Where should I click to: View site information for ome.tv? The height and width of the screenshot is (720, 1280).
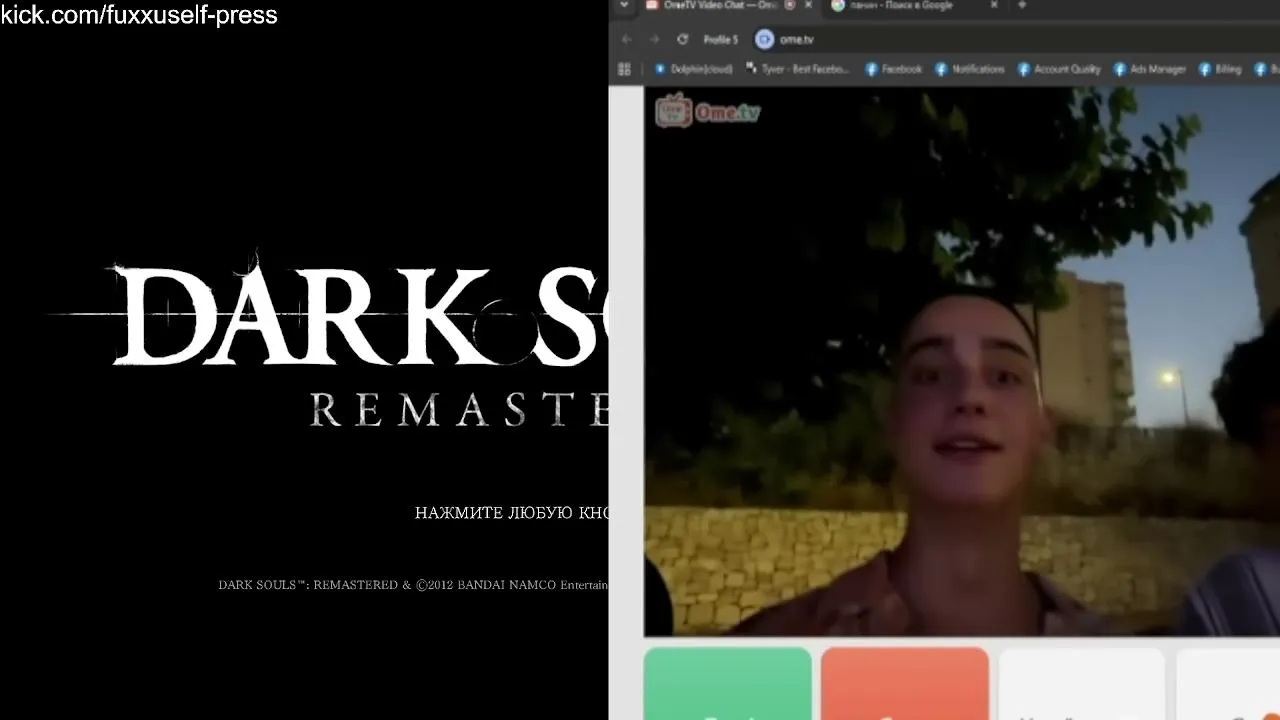(x=765, y=39)
